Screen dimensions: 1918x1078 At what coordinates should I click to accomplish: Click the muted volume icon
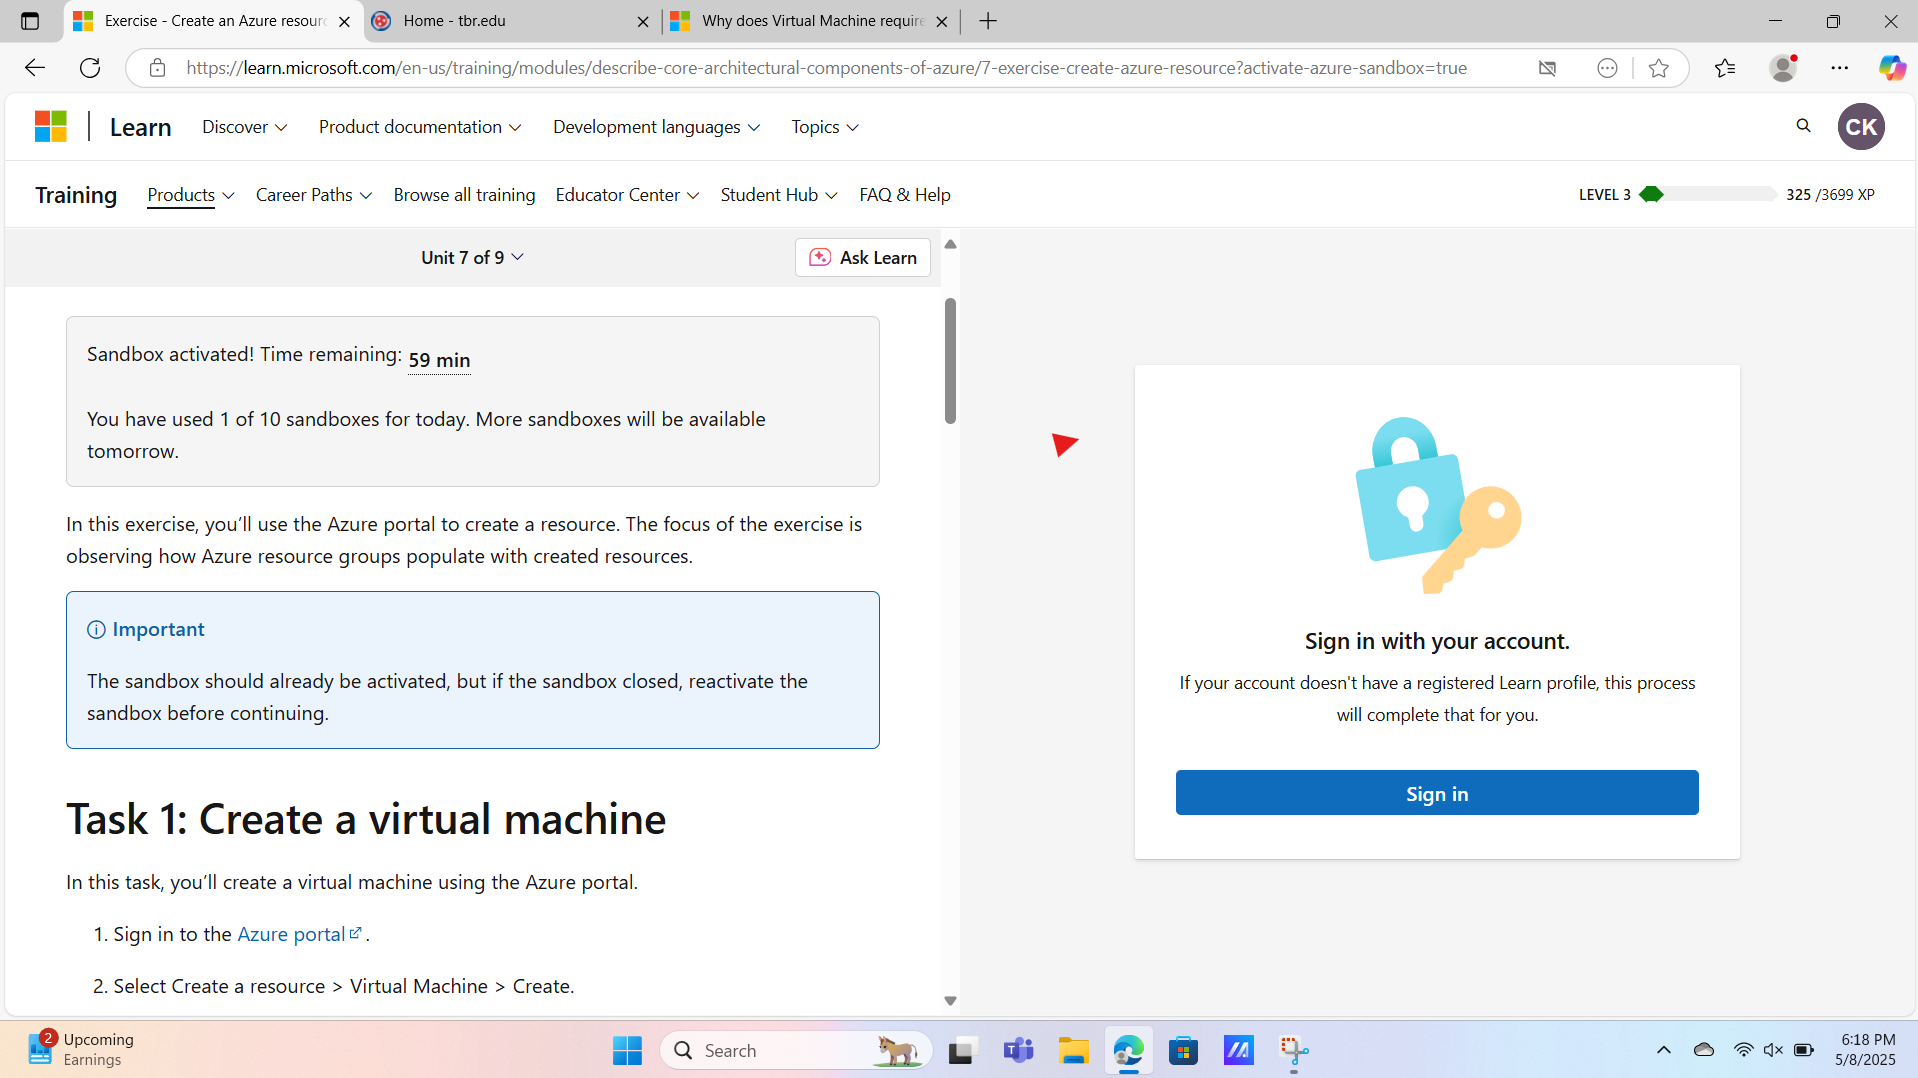(x=1773, y=1050)
